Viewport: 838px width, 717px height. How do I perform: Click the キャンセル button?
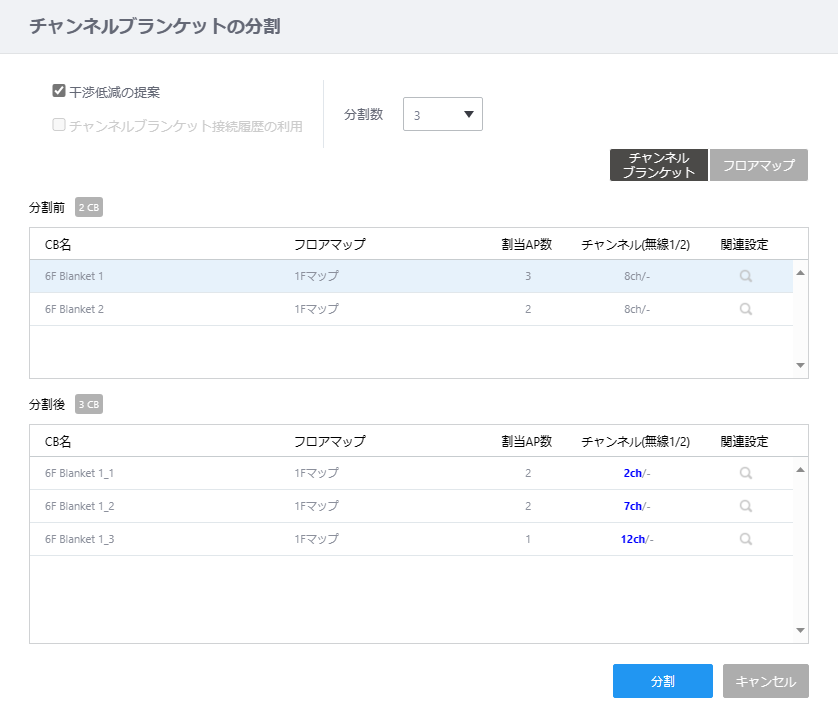[765, 681]
